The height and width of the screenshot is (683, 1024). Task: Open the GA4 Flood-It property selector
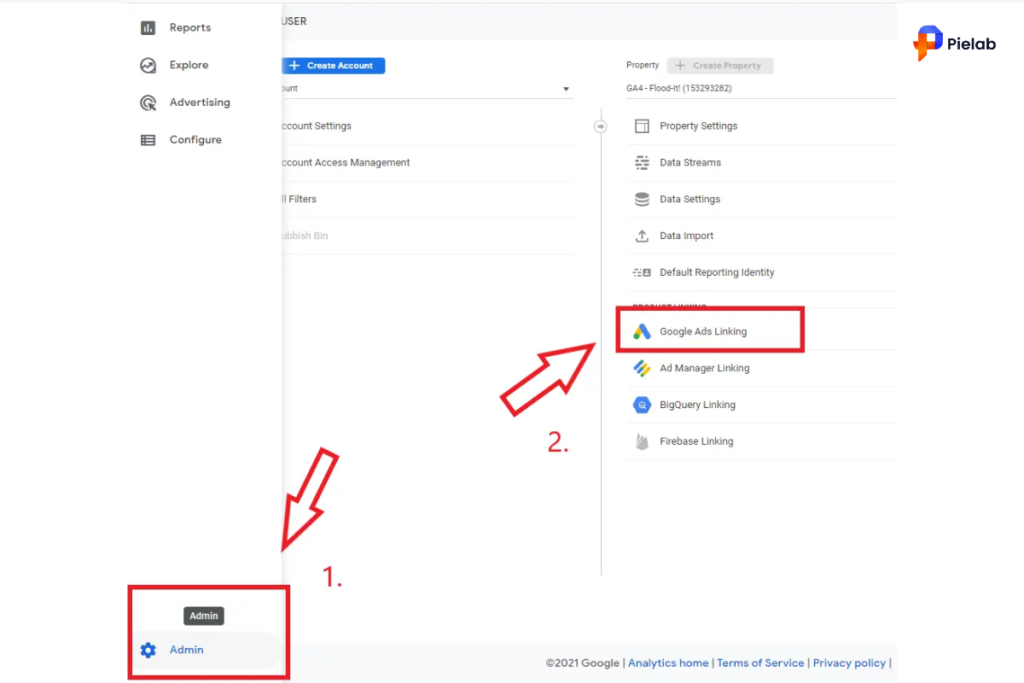761,88
